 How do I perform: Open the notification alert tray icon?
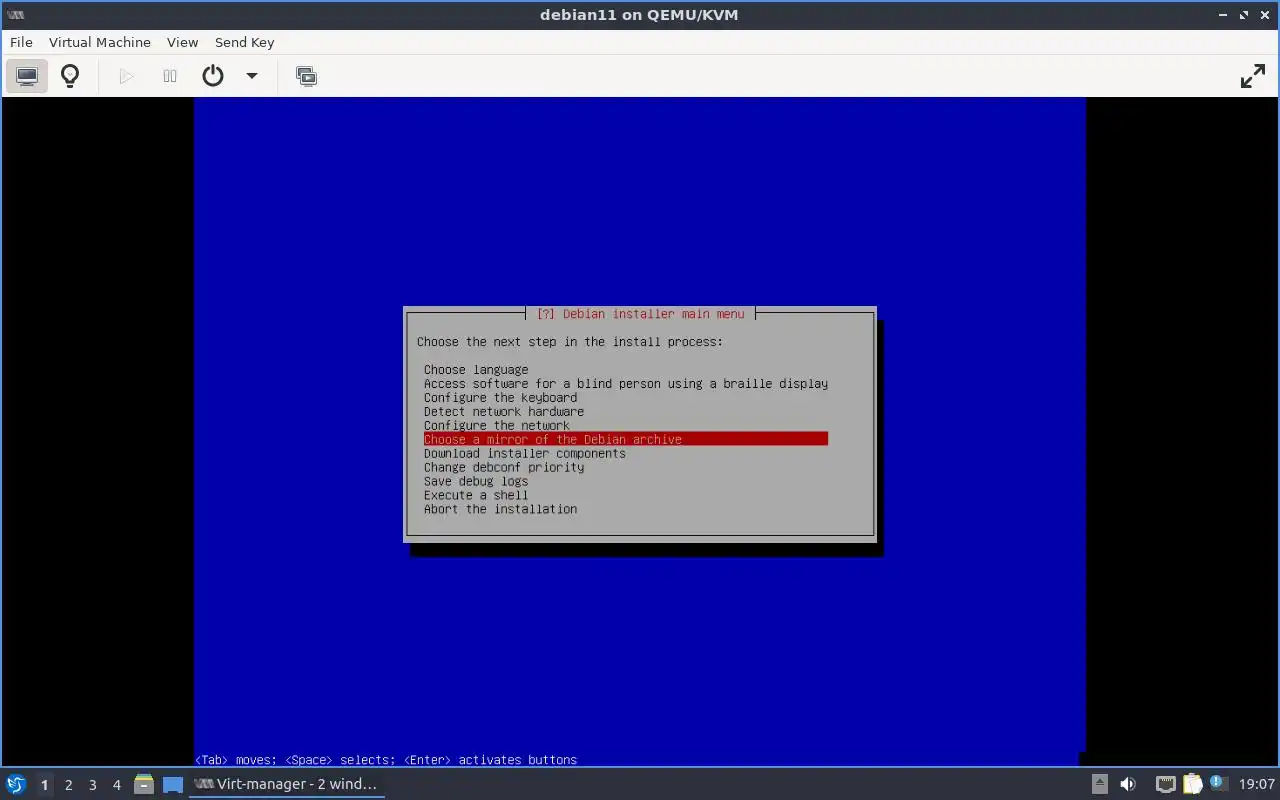[x=1218, y=784]
